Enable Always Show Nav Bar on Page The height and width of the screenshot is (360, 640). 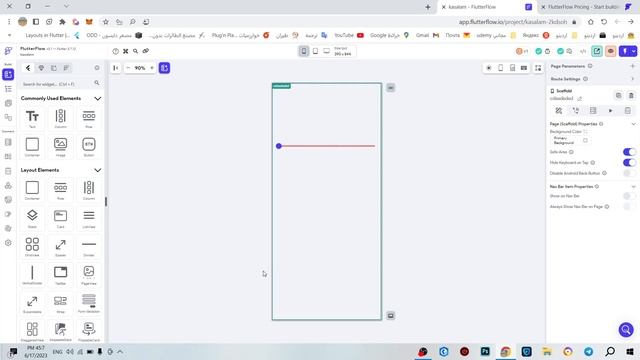629,207
